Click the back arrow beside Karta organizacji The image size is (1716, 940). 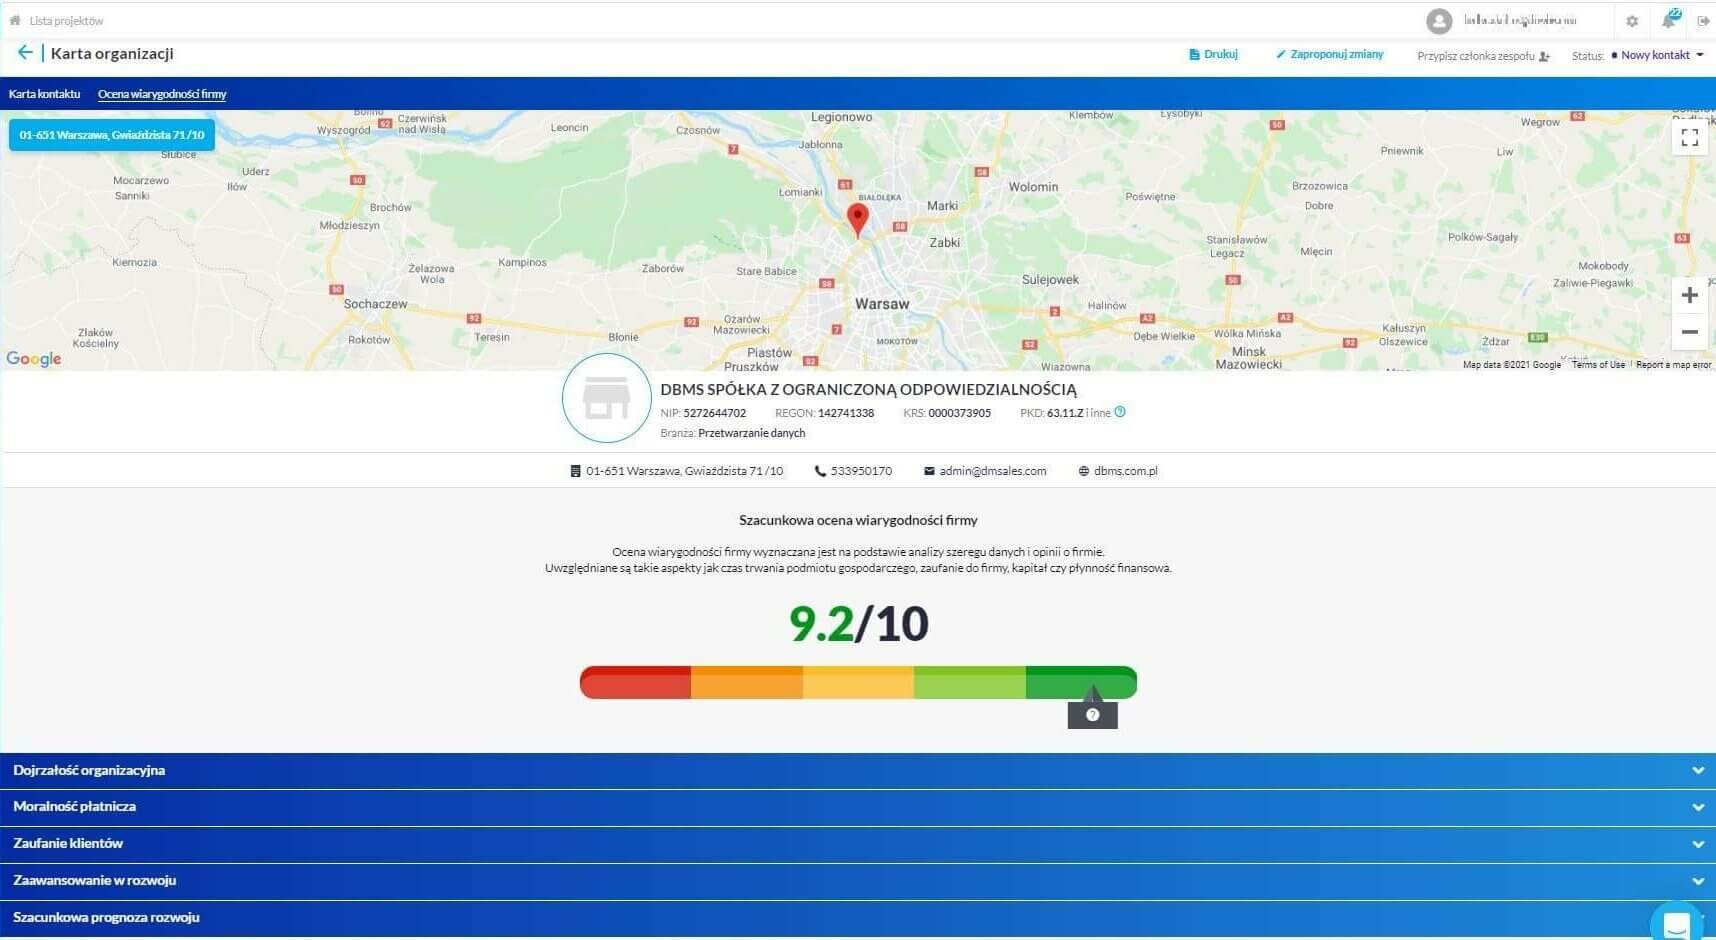click(x=25, y=53)
